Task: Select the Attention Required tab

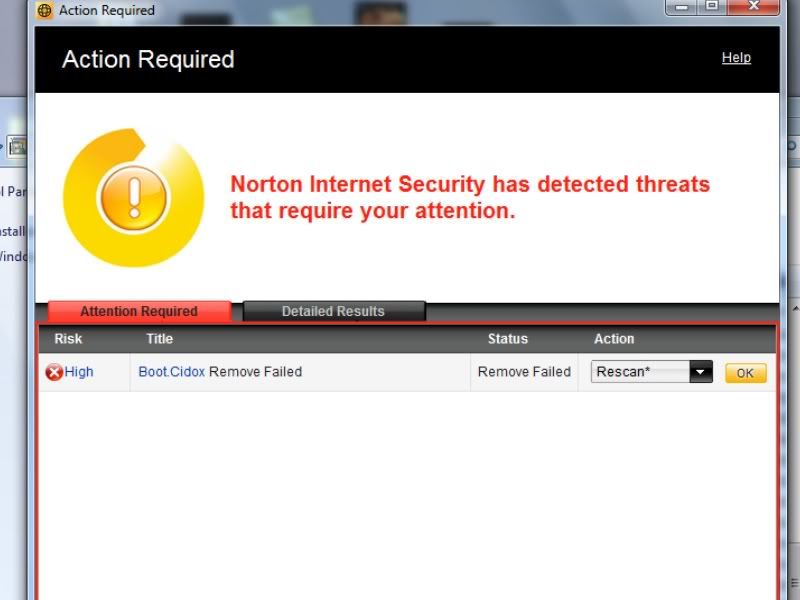Action: click(x=139, y=311)
